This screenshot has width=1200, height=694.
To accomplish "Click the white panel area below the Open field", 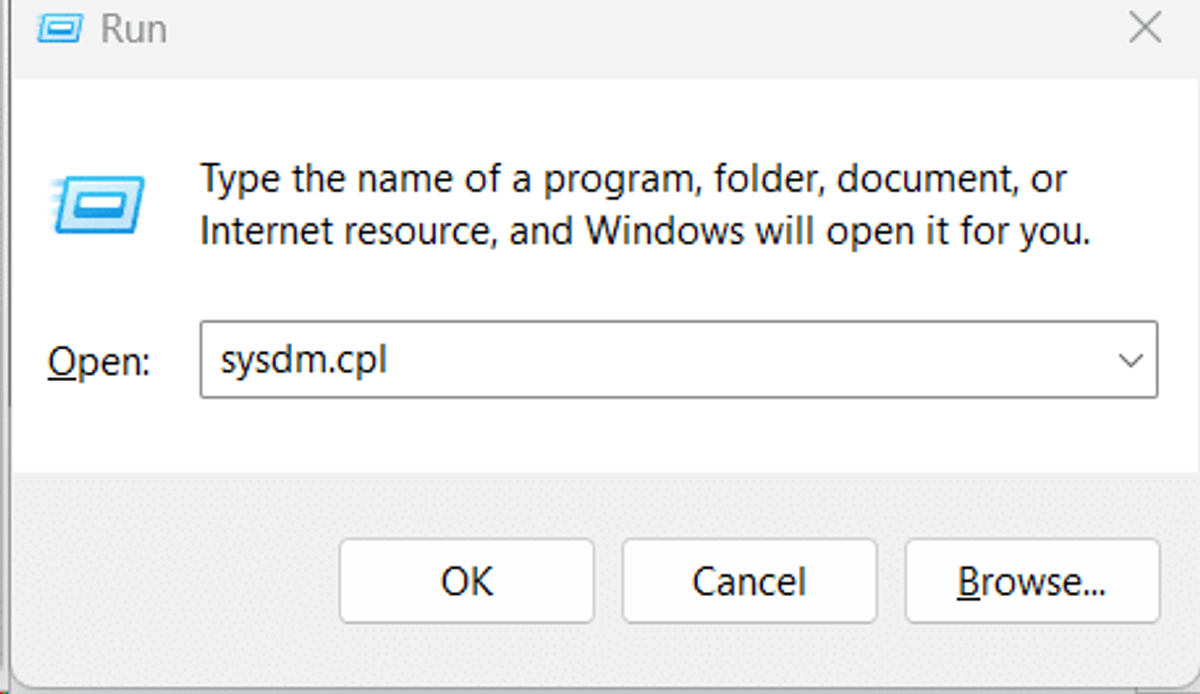I will 600,435.
